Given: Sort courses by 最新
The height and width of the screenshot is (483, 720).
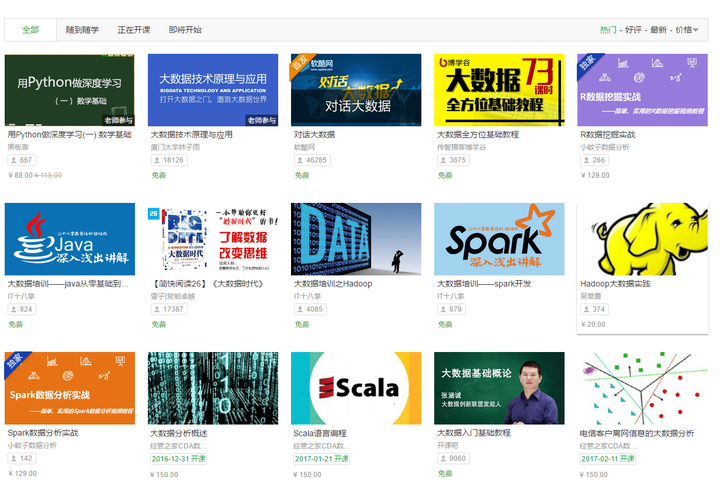Looking at the screenshot, I should point(658,30).
